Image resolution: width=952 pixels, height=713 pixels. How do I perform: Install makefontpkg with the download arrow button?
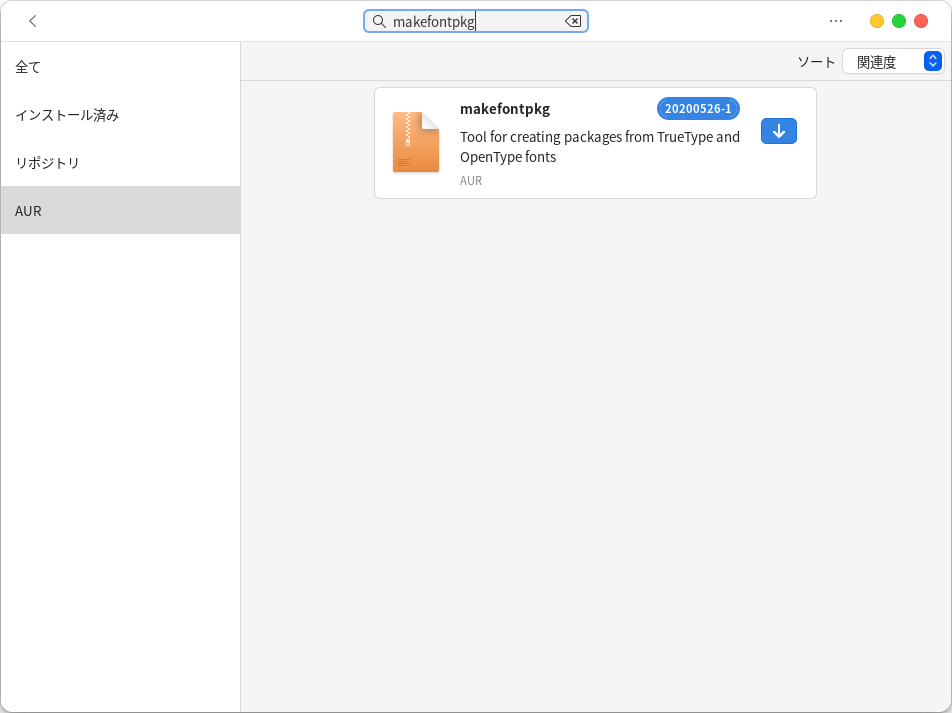click(x=778, y=131)
